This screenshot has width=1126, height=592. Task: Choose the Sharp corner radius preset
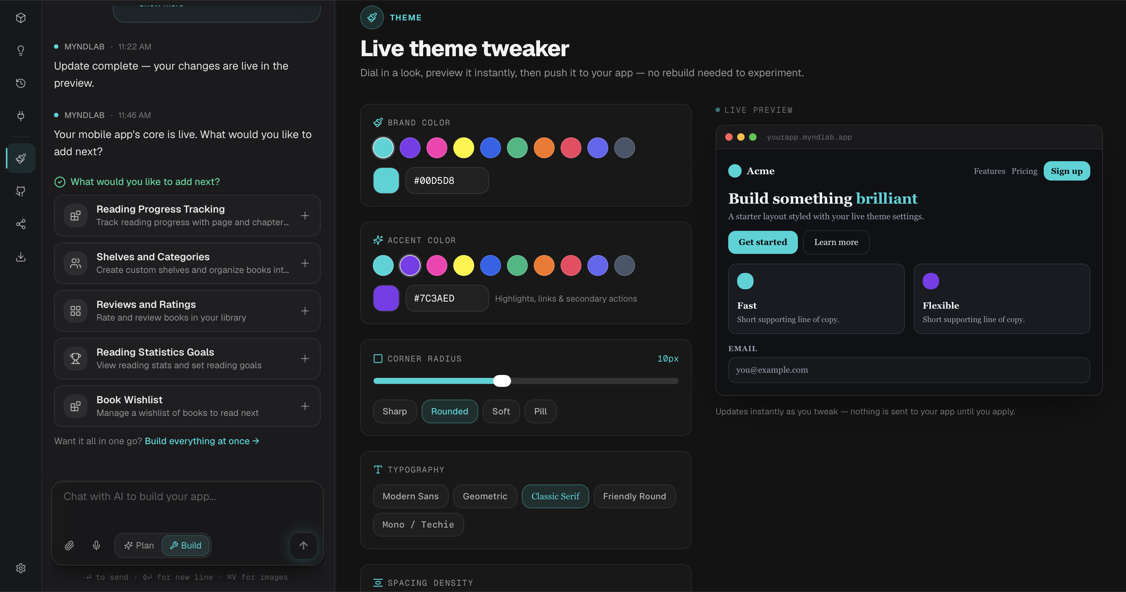[x=395, y=412]
